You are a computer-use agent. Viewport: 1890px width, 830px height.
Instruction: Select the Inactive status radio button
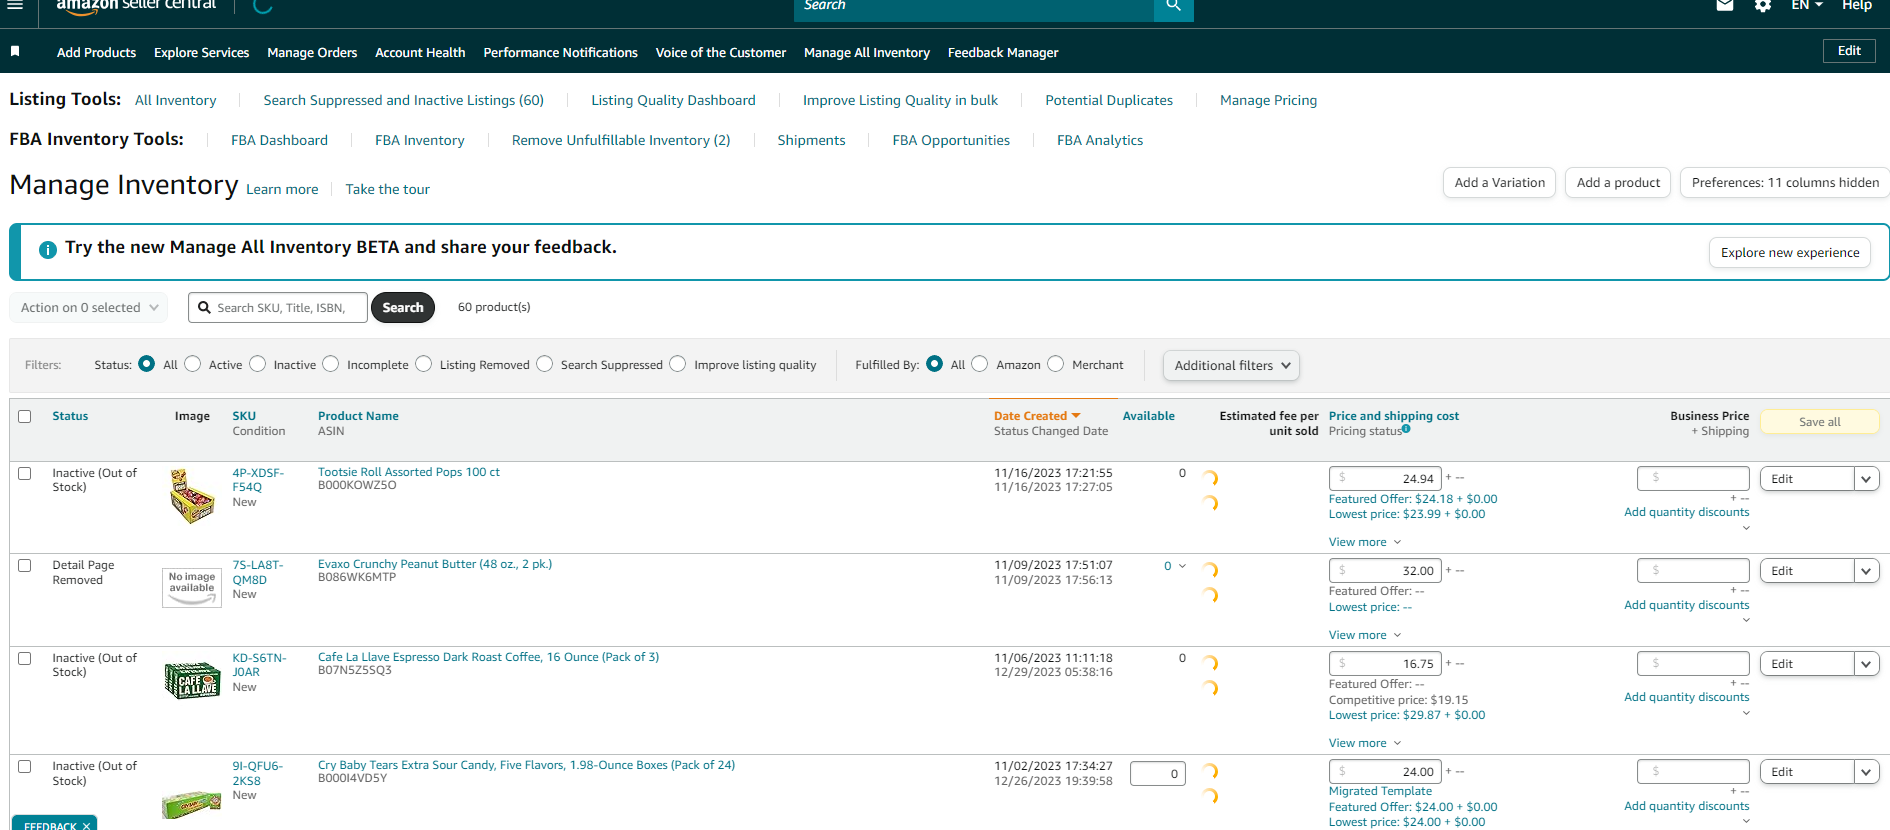[x=258, y=364]
